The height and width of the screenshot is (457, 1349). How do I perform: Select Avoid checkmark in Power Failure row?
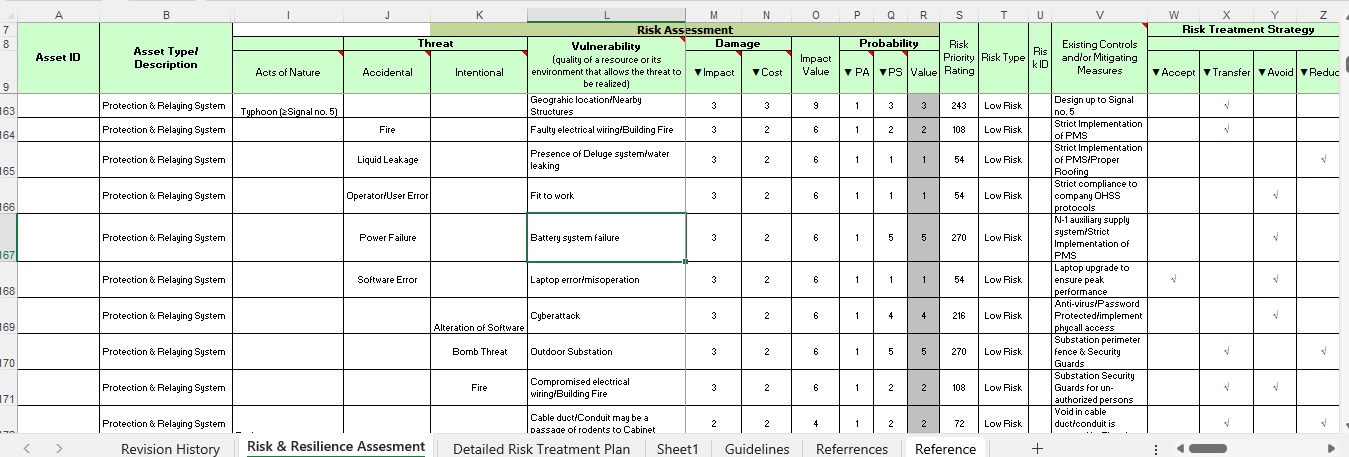click(1275, 238)
